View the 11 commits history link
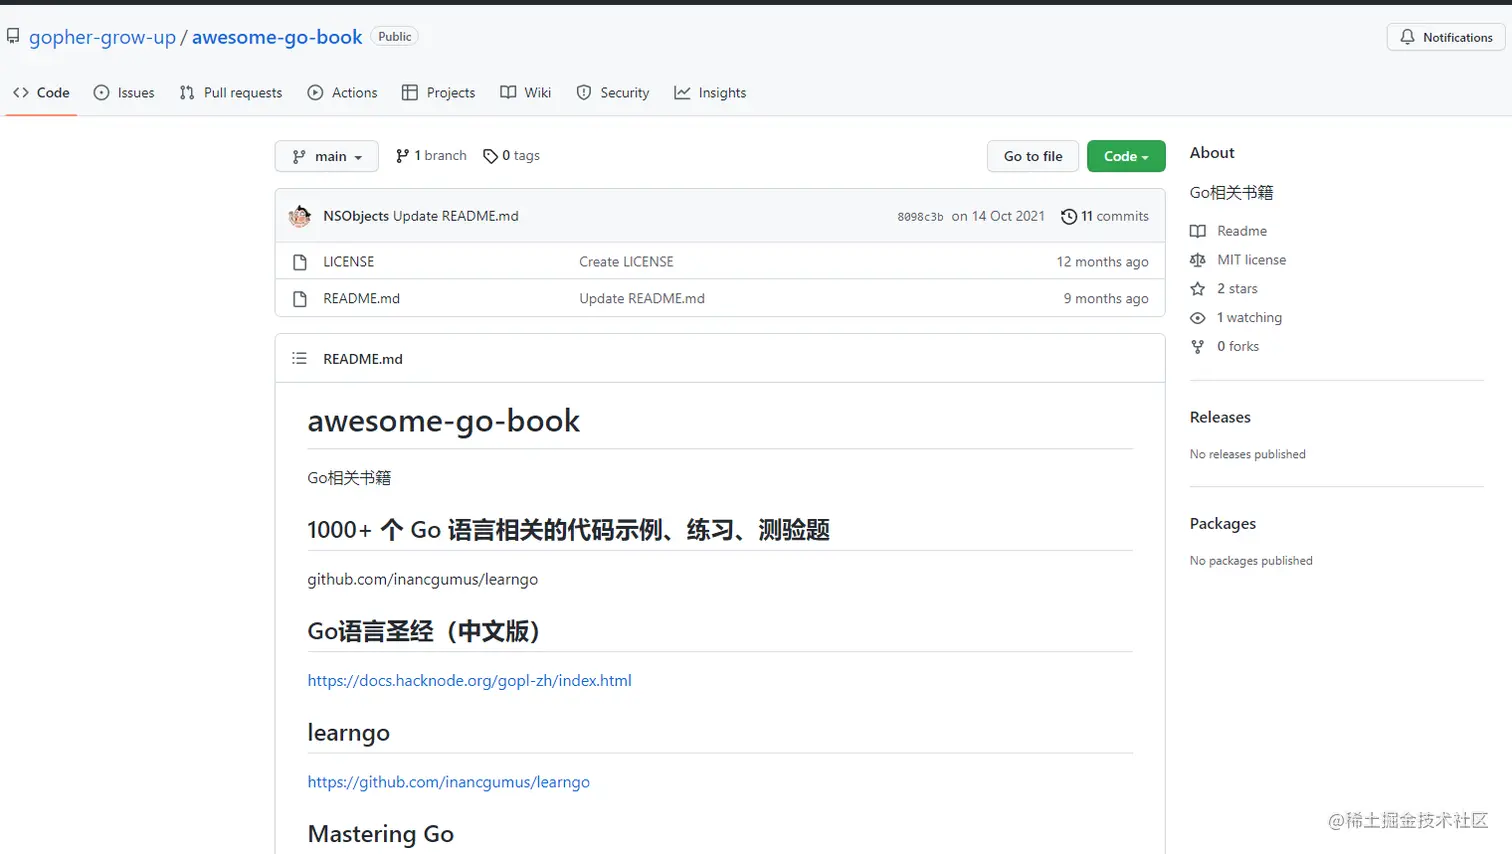Screen dimensions: 1512x854 click(x=1105, y=216)
